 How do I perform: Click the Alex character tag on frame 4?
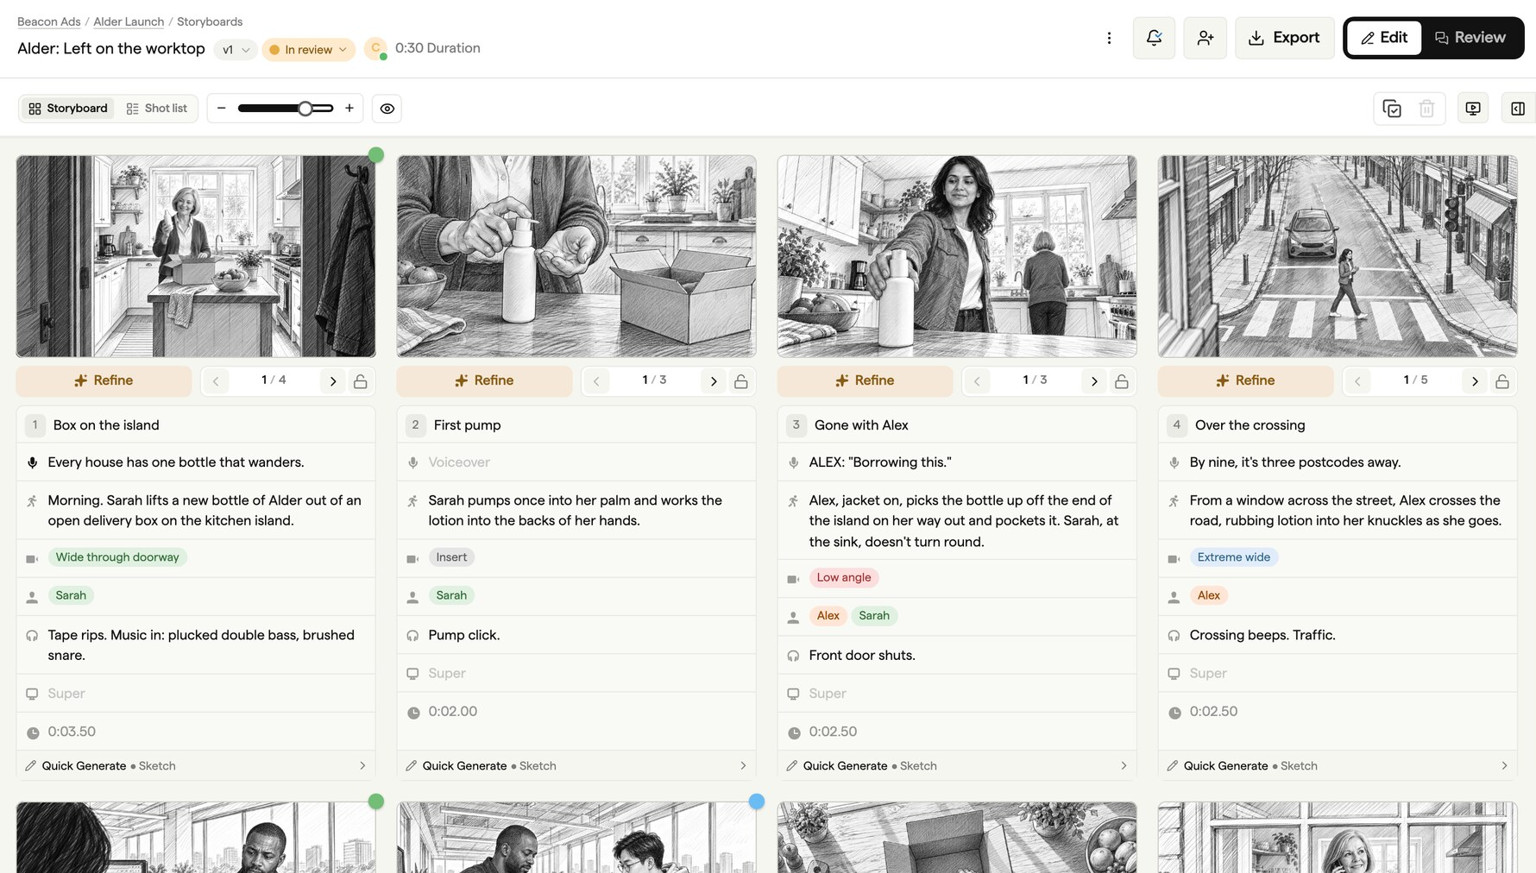click(1208, 595)
